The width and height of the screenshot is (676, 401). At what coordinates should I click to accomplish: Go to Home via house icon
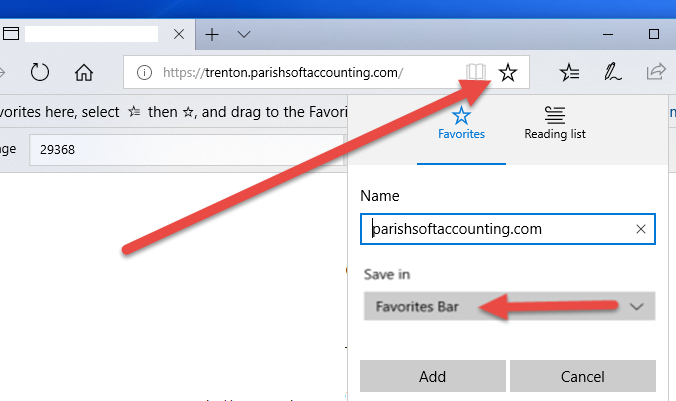[x=84, y=72]
